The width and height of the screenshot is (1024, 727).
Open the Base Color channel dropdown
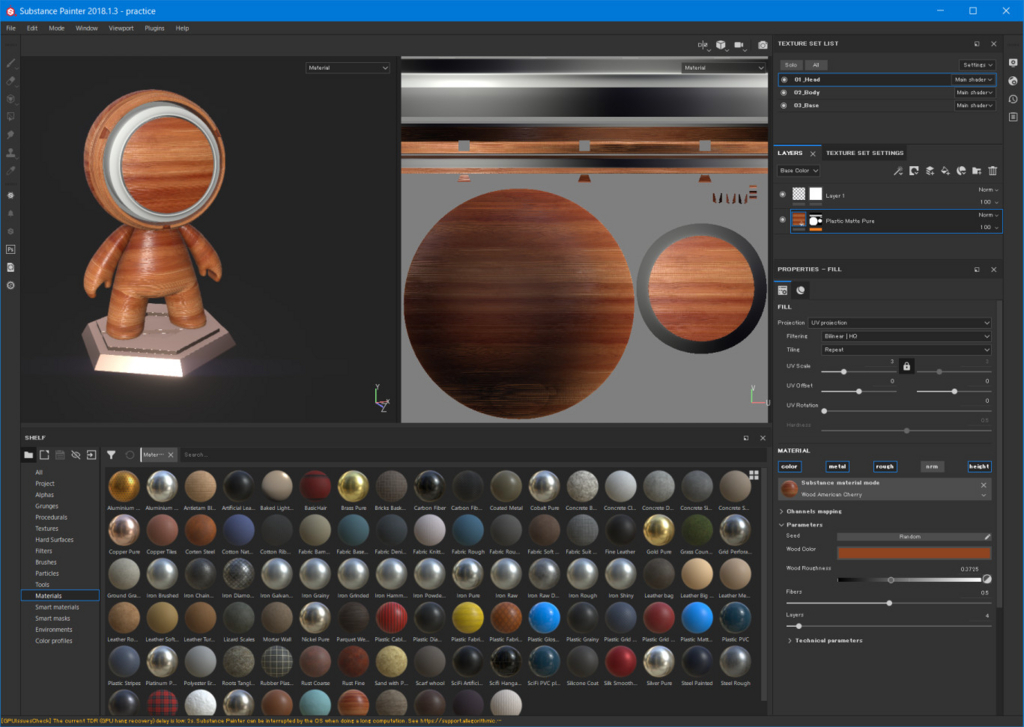click(x=799, y=170)
